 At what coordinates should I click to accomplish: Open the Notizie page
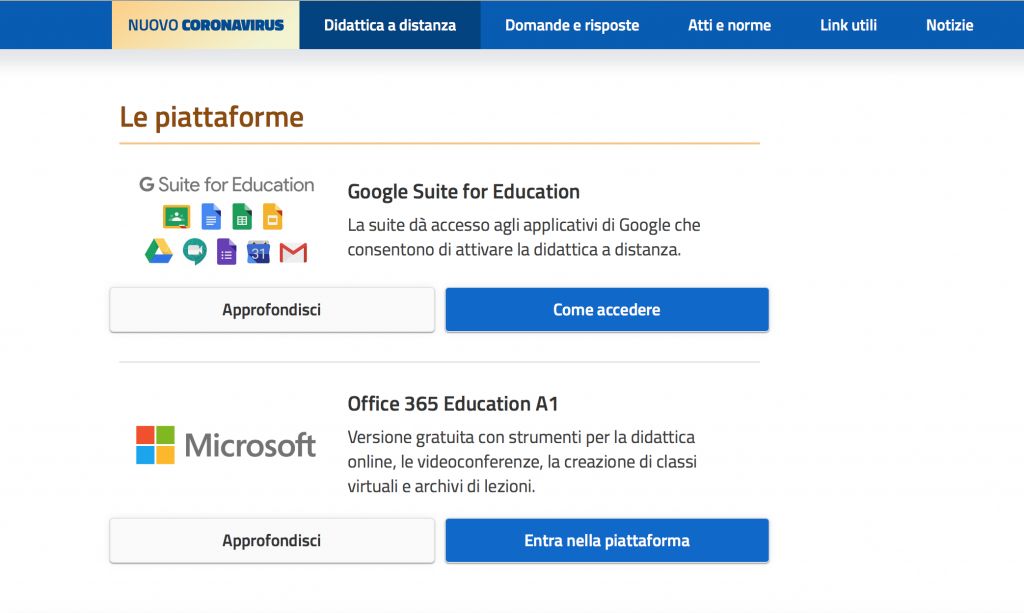point(949,25)
